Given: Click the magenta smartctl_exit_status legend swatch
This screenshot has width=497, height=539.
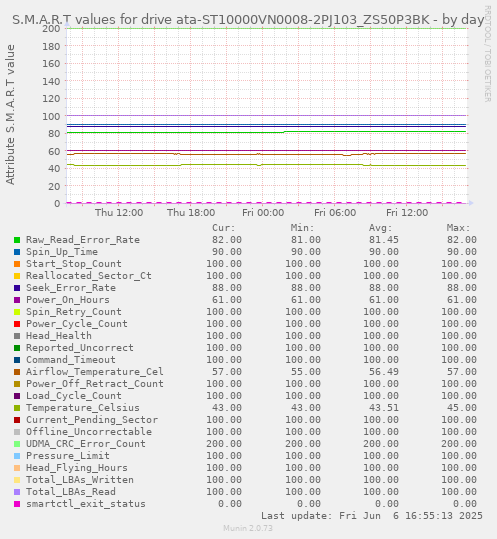Looking at the screenshot, I should [x=17, y=504].
